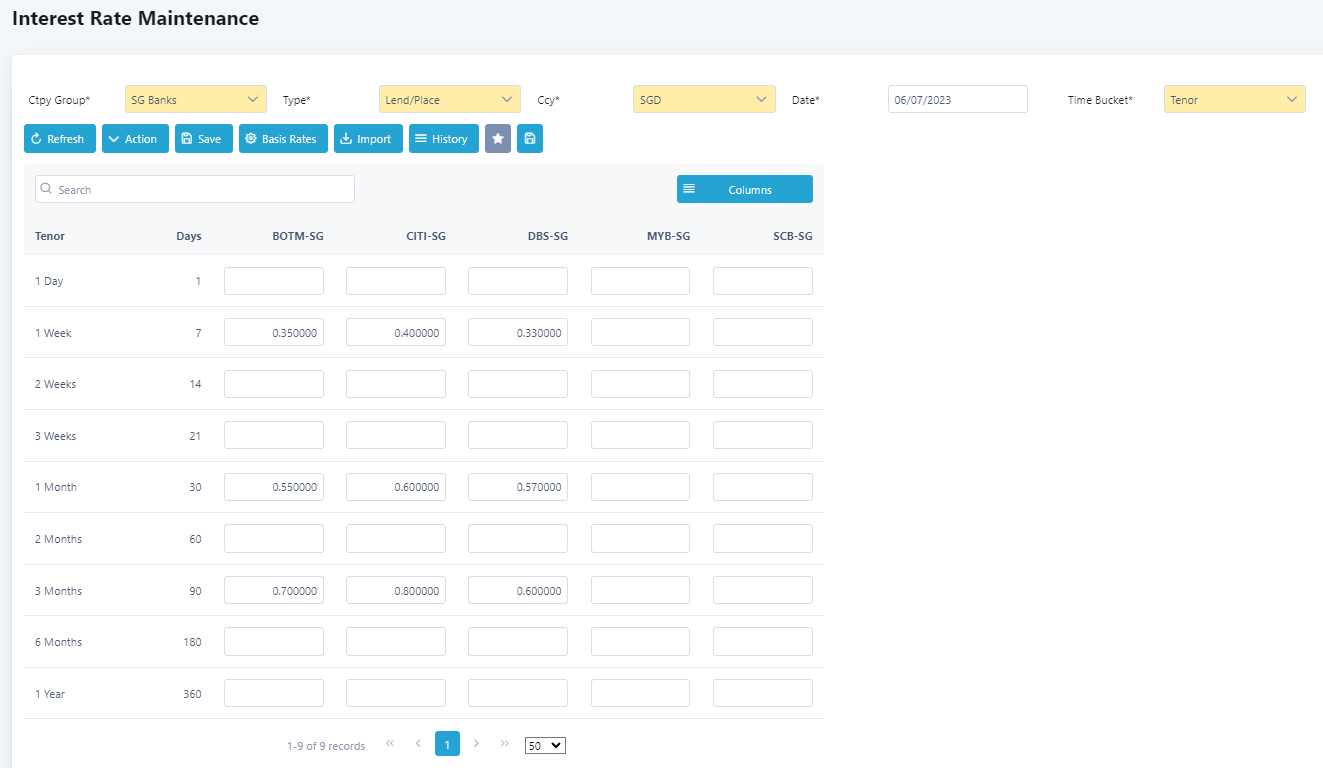Jump to last page arrow
This screenshot has height=768, width=1323.
pos(505,744)
